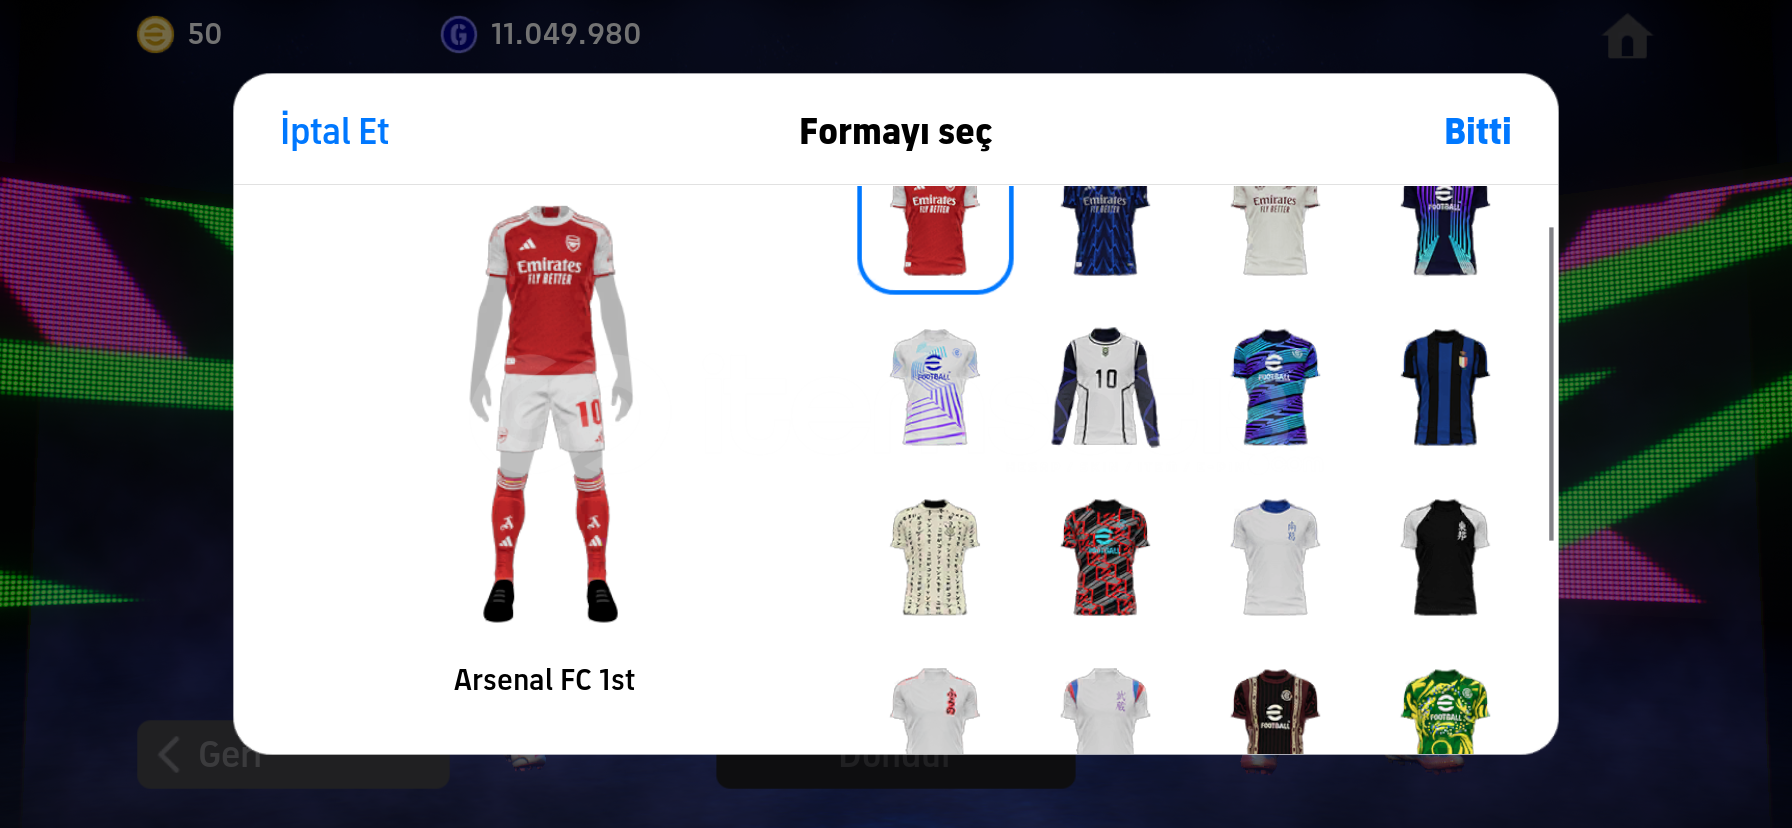This screenshot has height=828, width=1792.
Task: Select the white jersey with blue collar
Action: [x=1275, y=557]
